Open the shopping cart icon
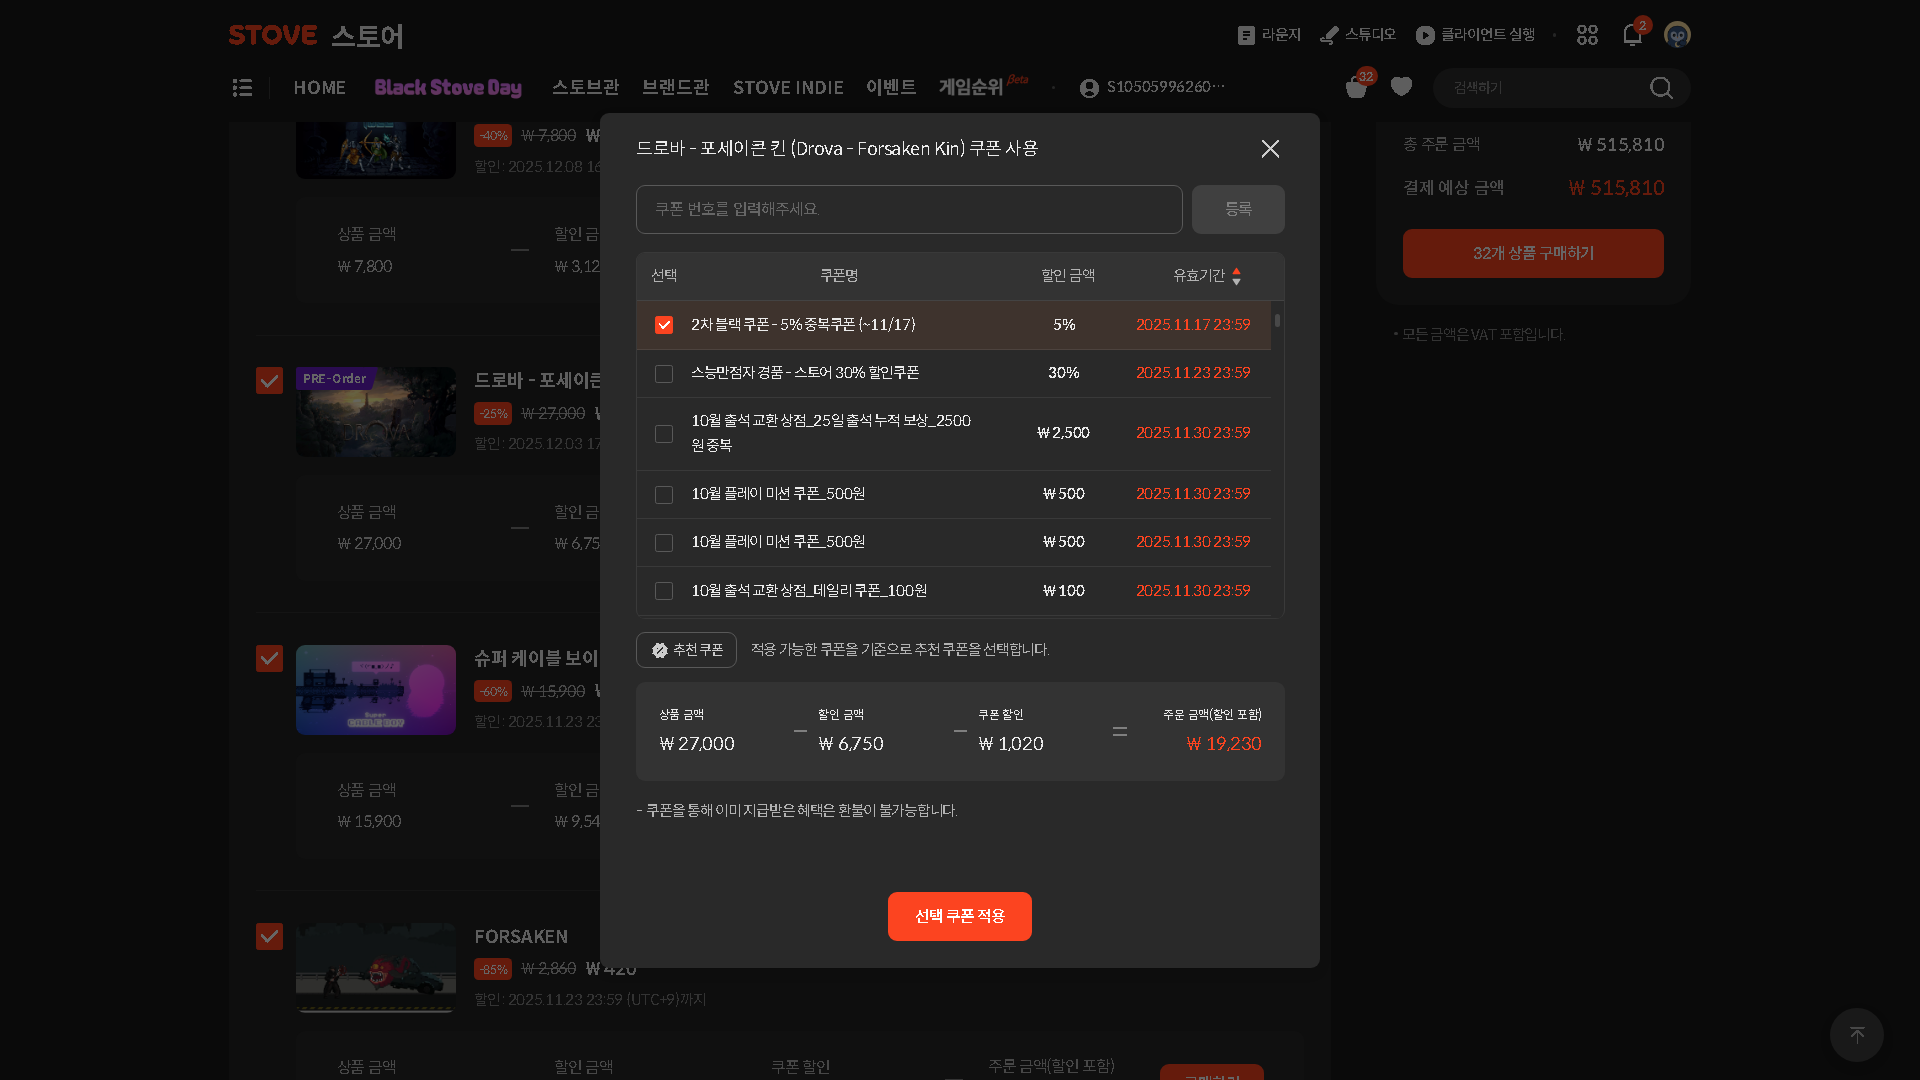 (1356, 88)
